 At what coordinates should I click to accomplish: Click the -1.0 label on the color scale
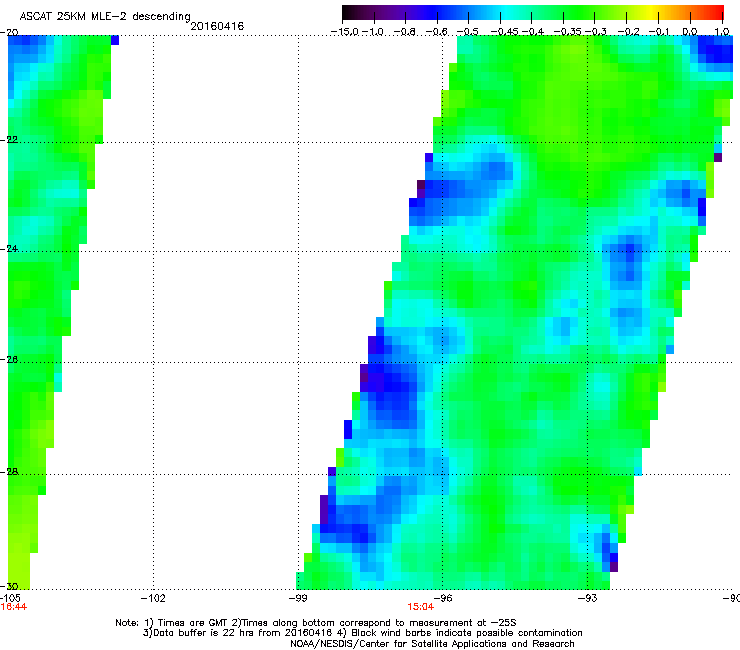pyautogui.click(x=373, y=32)
